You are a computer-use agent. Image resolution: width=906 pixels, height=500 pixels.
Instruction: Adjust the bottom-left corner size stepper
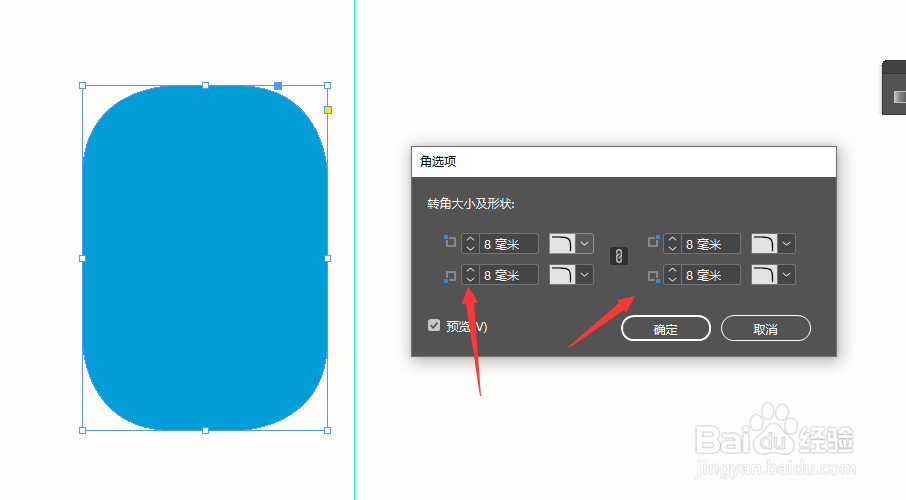click(x=470, y=275)
